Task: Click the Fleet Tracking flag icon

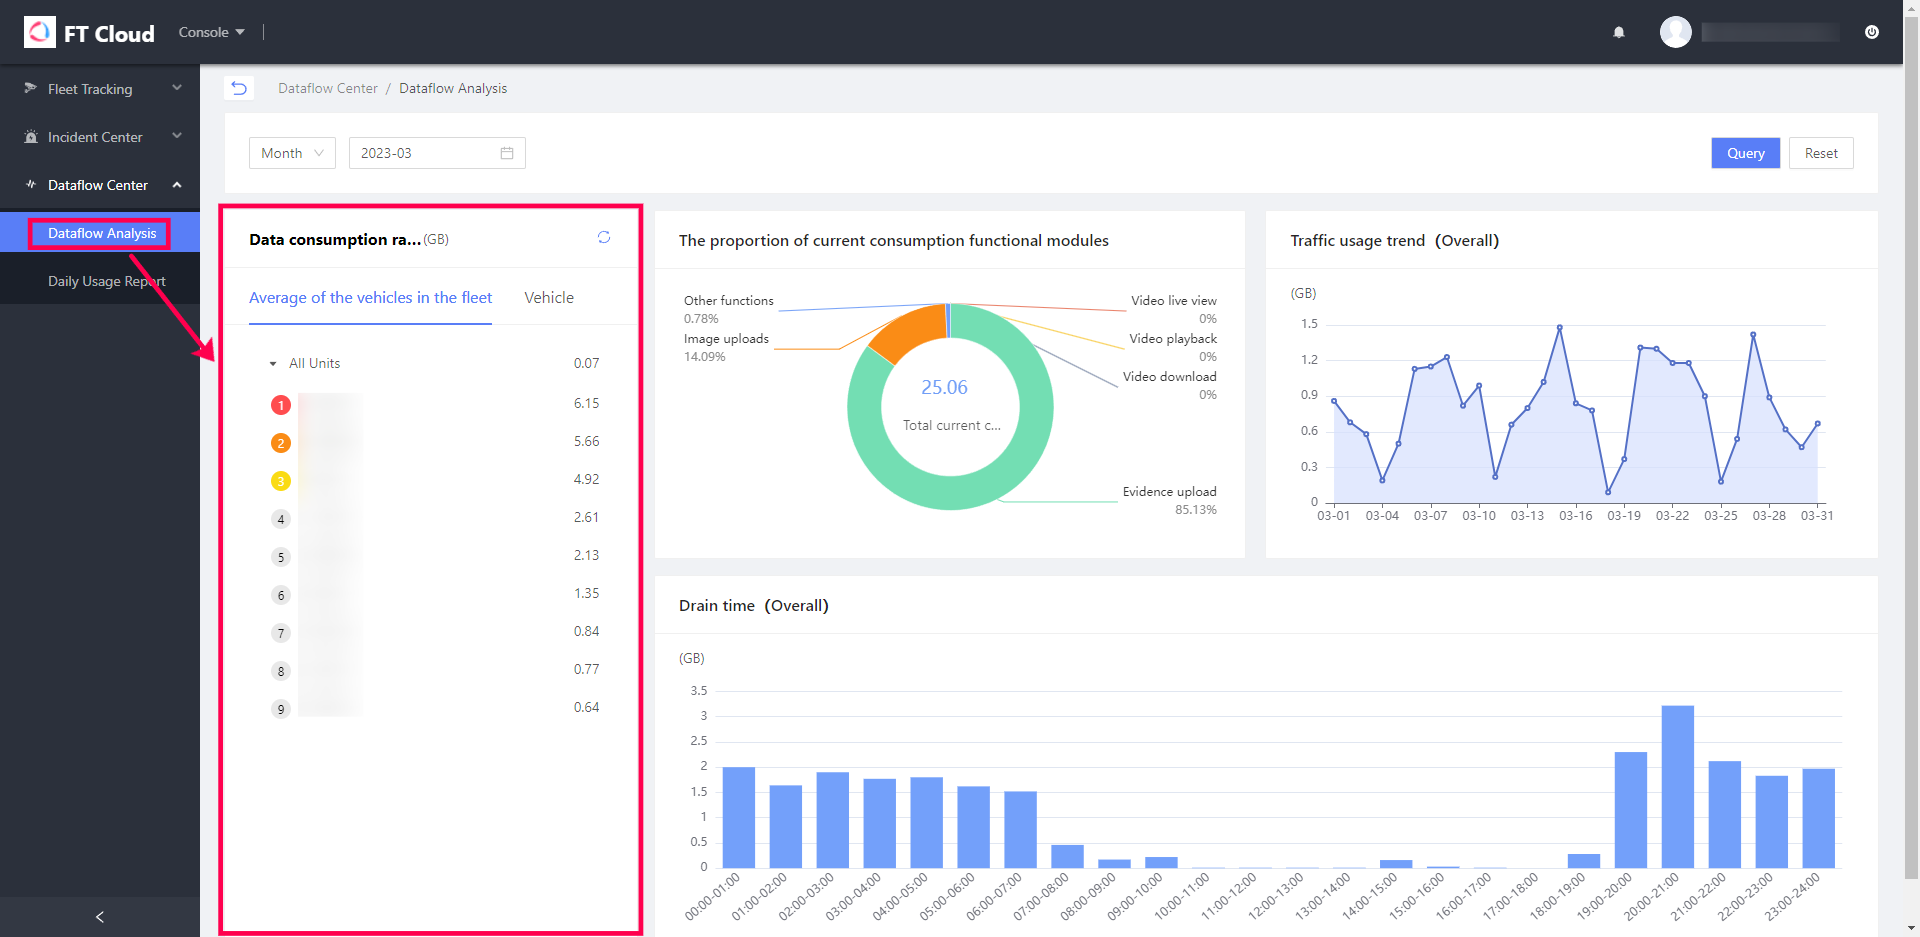Action: click(31, 88)
